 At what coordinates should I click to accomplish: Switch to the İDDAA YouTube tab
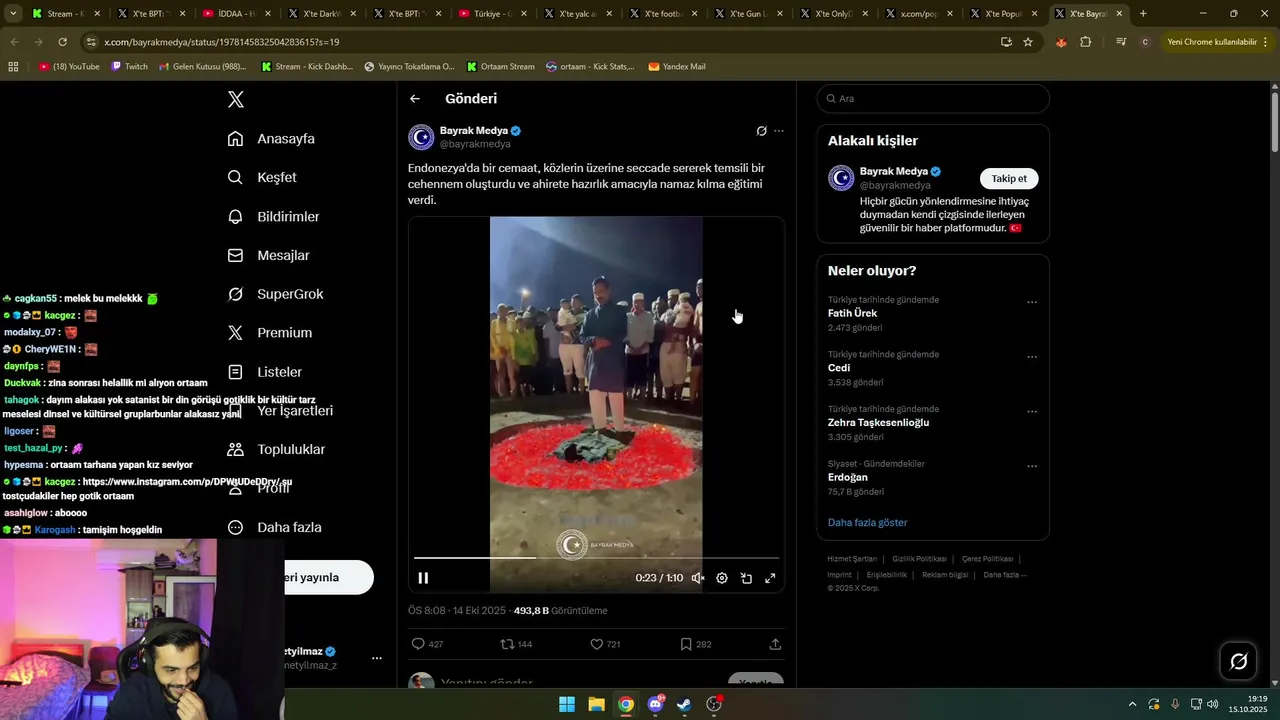point(235,14)
